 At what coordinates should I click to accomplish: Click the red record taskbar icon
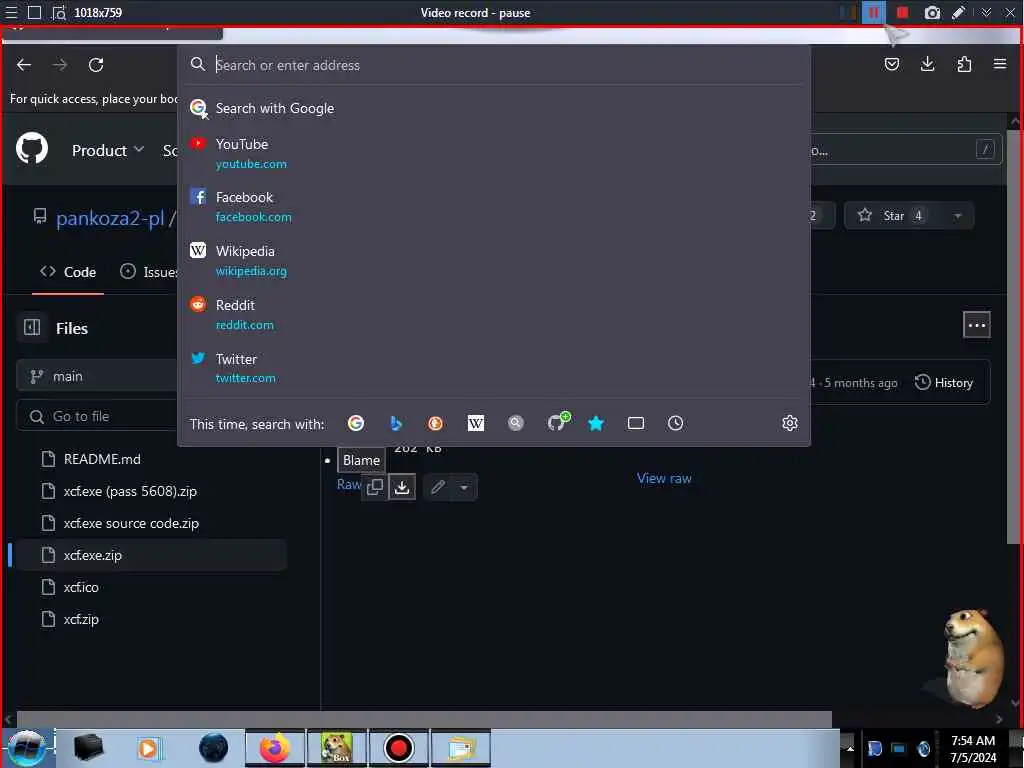point(398,748)
